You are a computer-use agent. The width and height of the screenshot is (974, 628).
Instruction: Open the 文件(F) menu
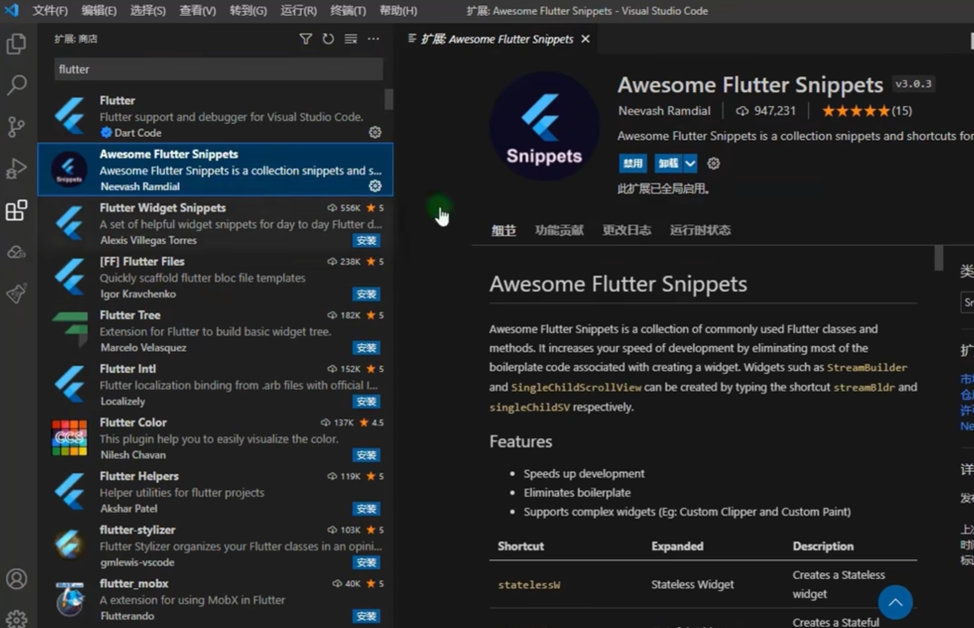(x=50, y=11)
